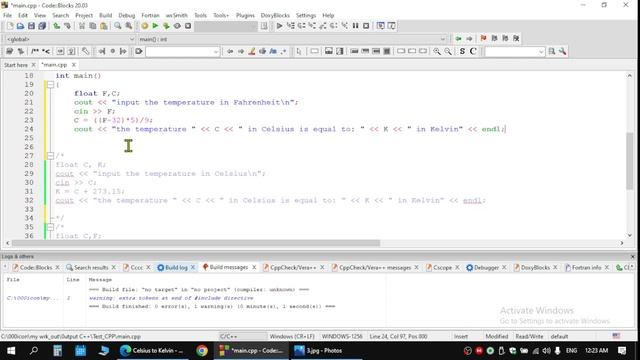640x360 pixels.
Task: Close the Logs & others panel
Action: click(633, 256)
